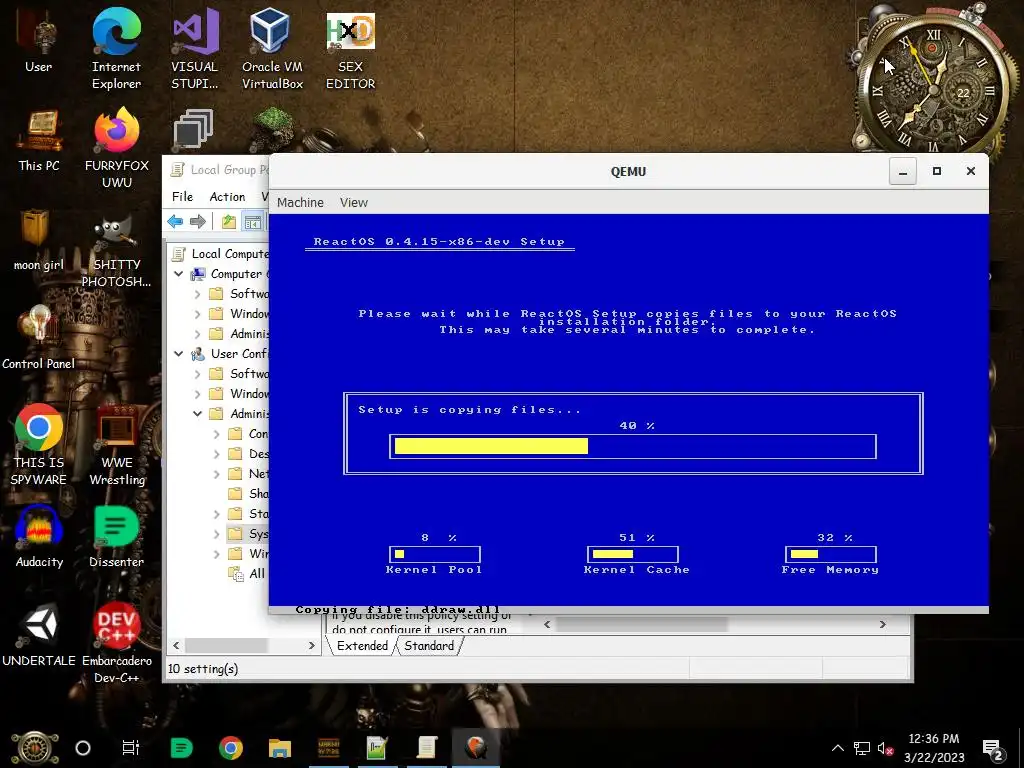This screenshot has height=768, width=1024.
Task: Click the Cortana circle on the taskbar
Action: coord(83,748)
